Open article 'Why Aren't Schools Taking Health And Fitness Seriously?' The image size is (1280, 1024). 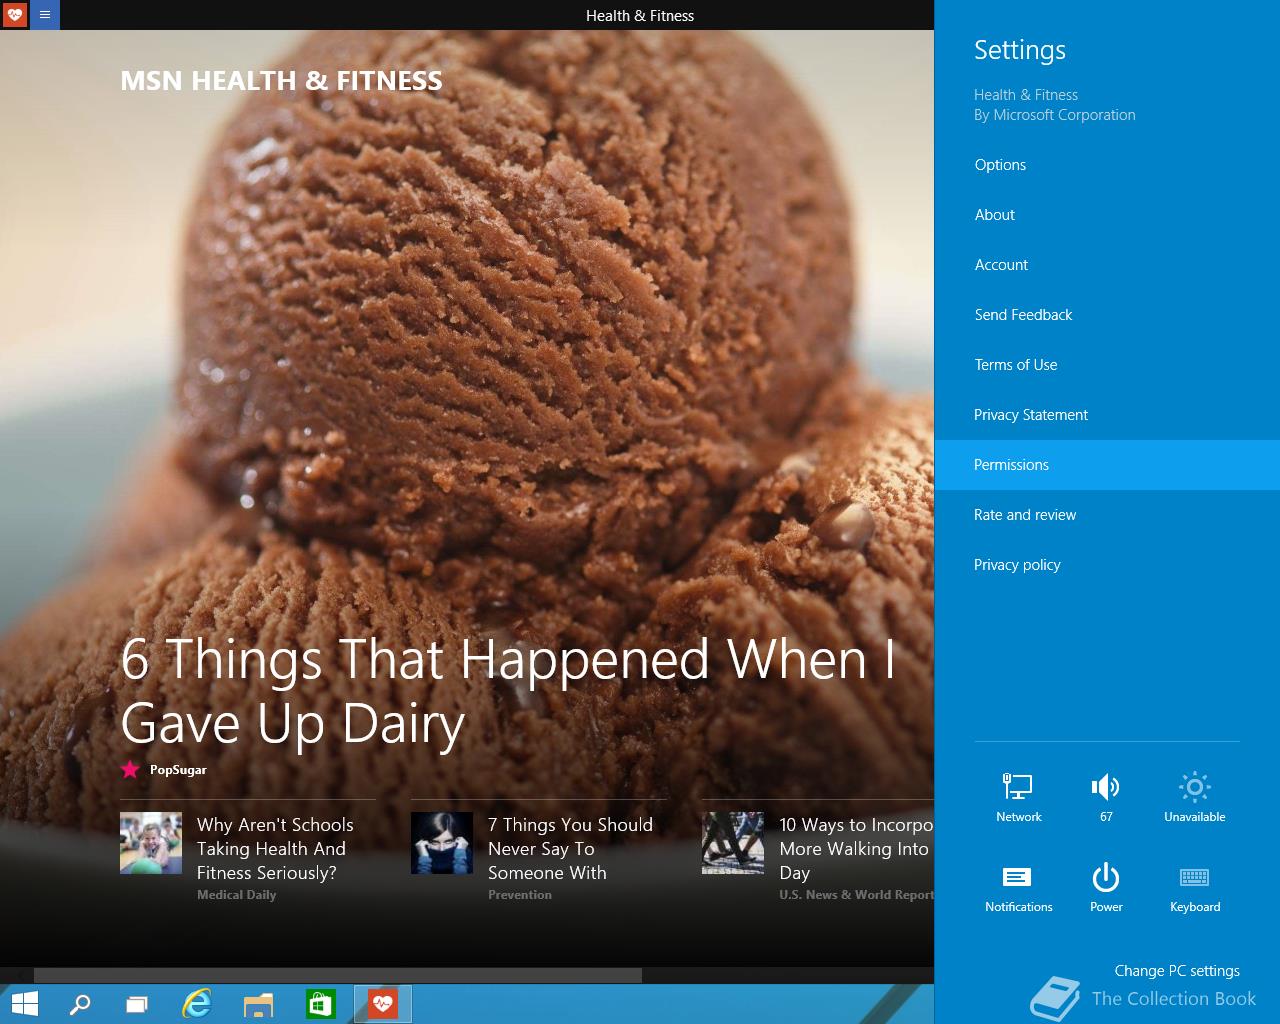coord(275,848)
